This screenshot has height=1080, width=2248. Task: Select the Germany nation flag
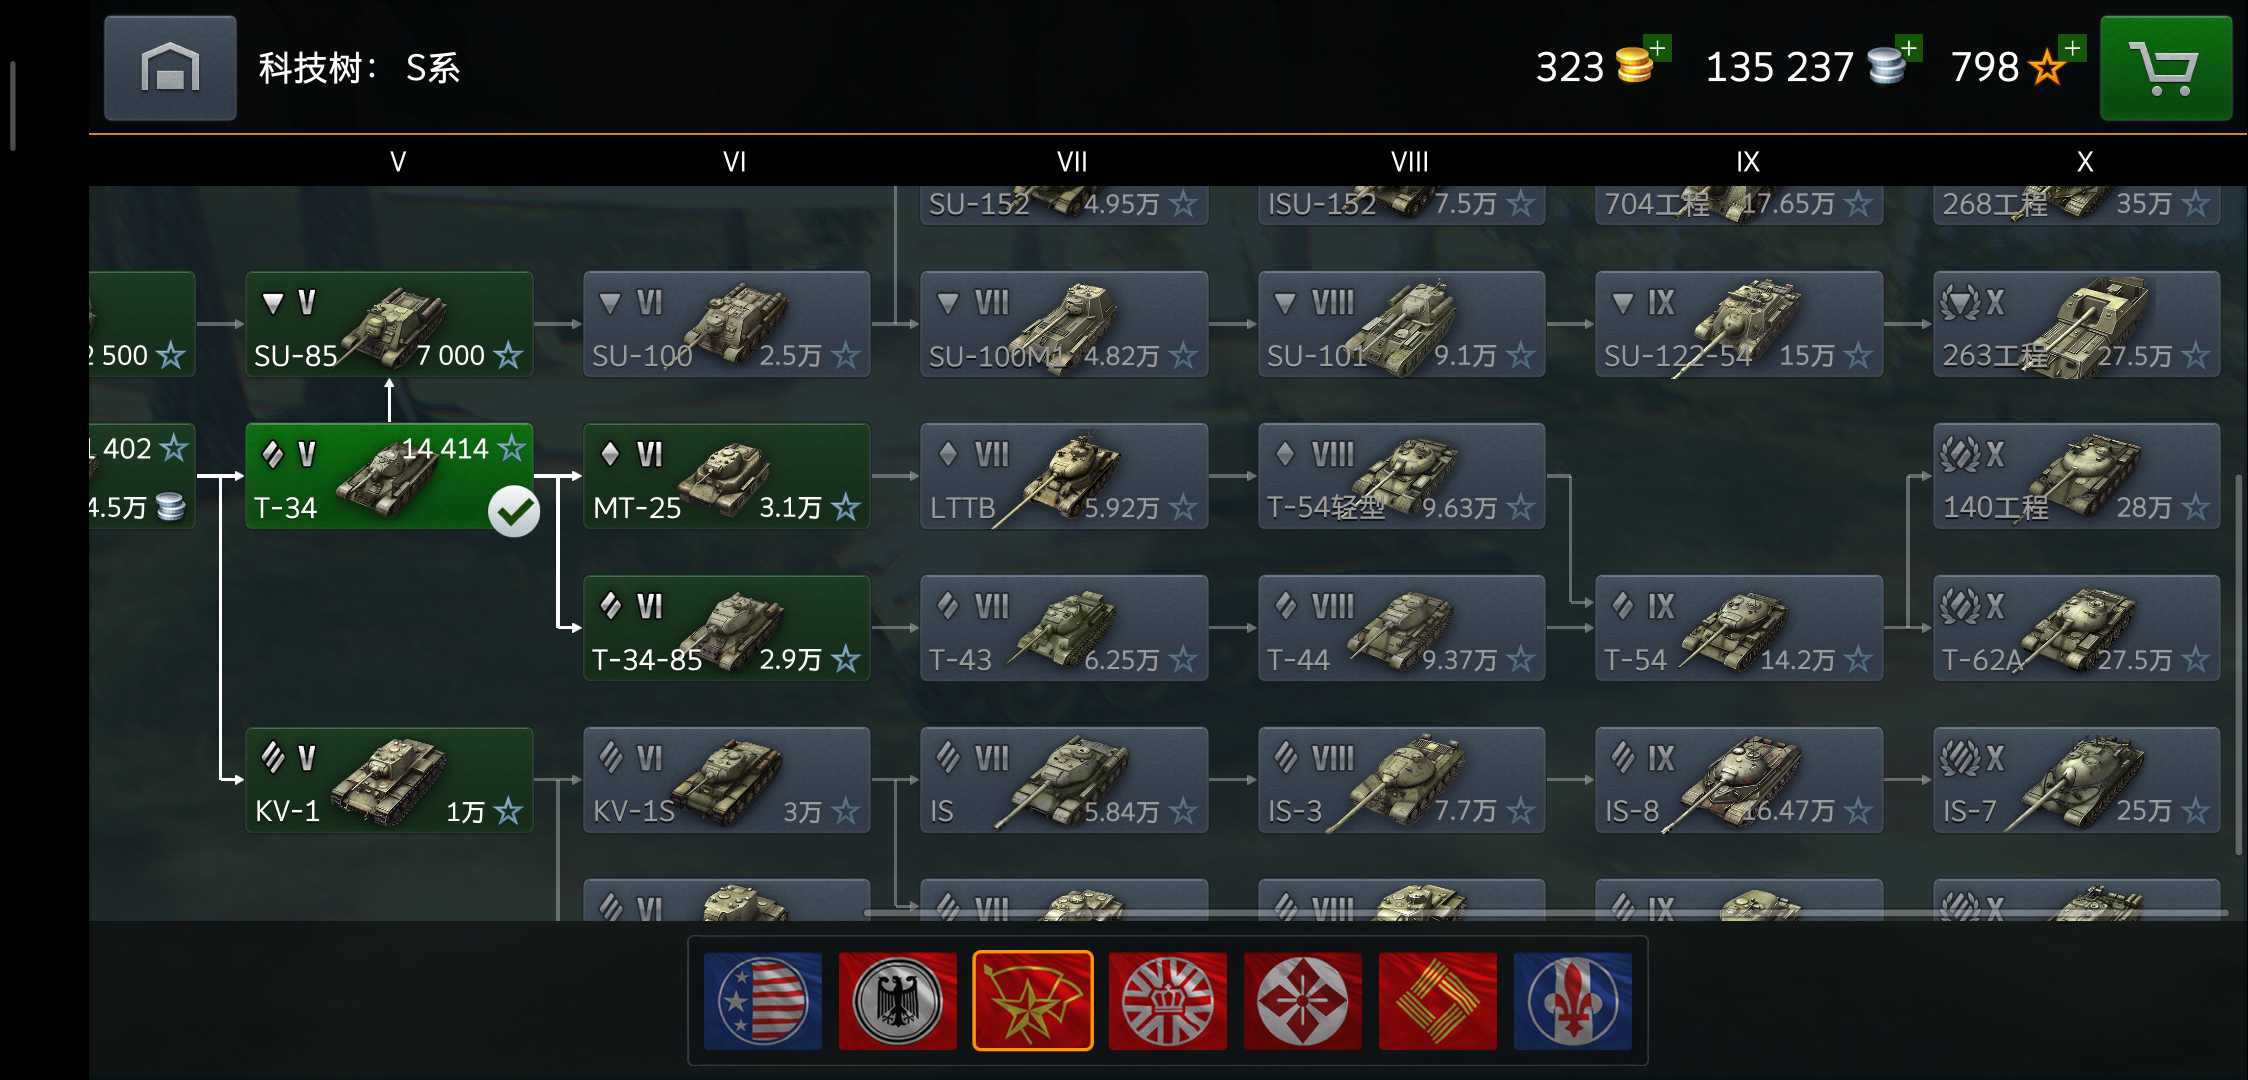pyautogui.click(x=898, y=1001)
